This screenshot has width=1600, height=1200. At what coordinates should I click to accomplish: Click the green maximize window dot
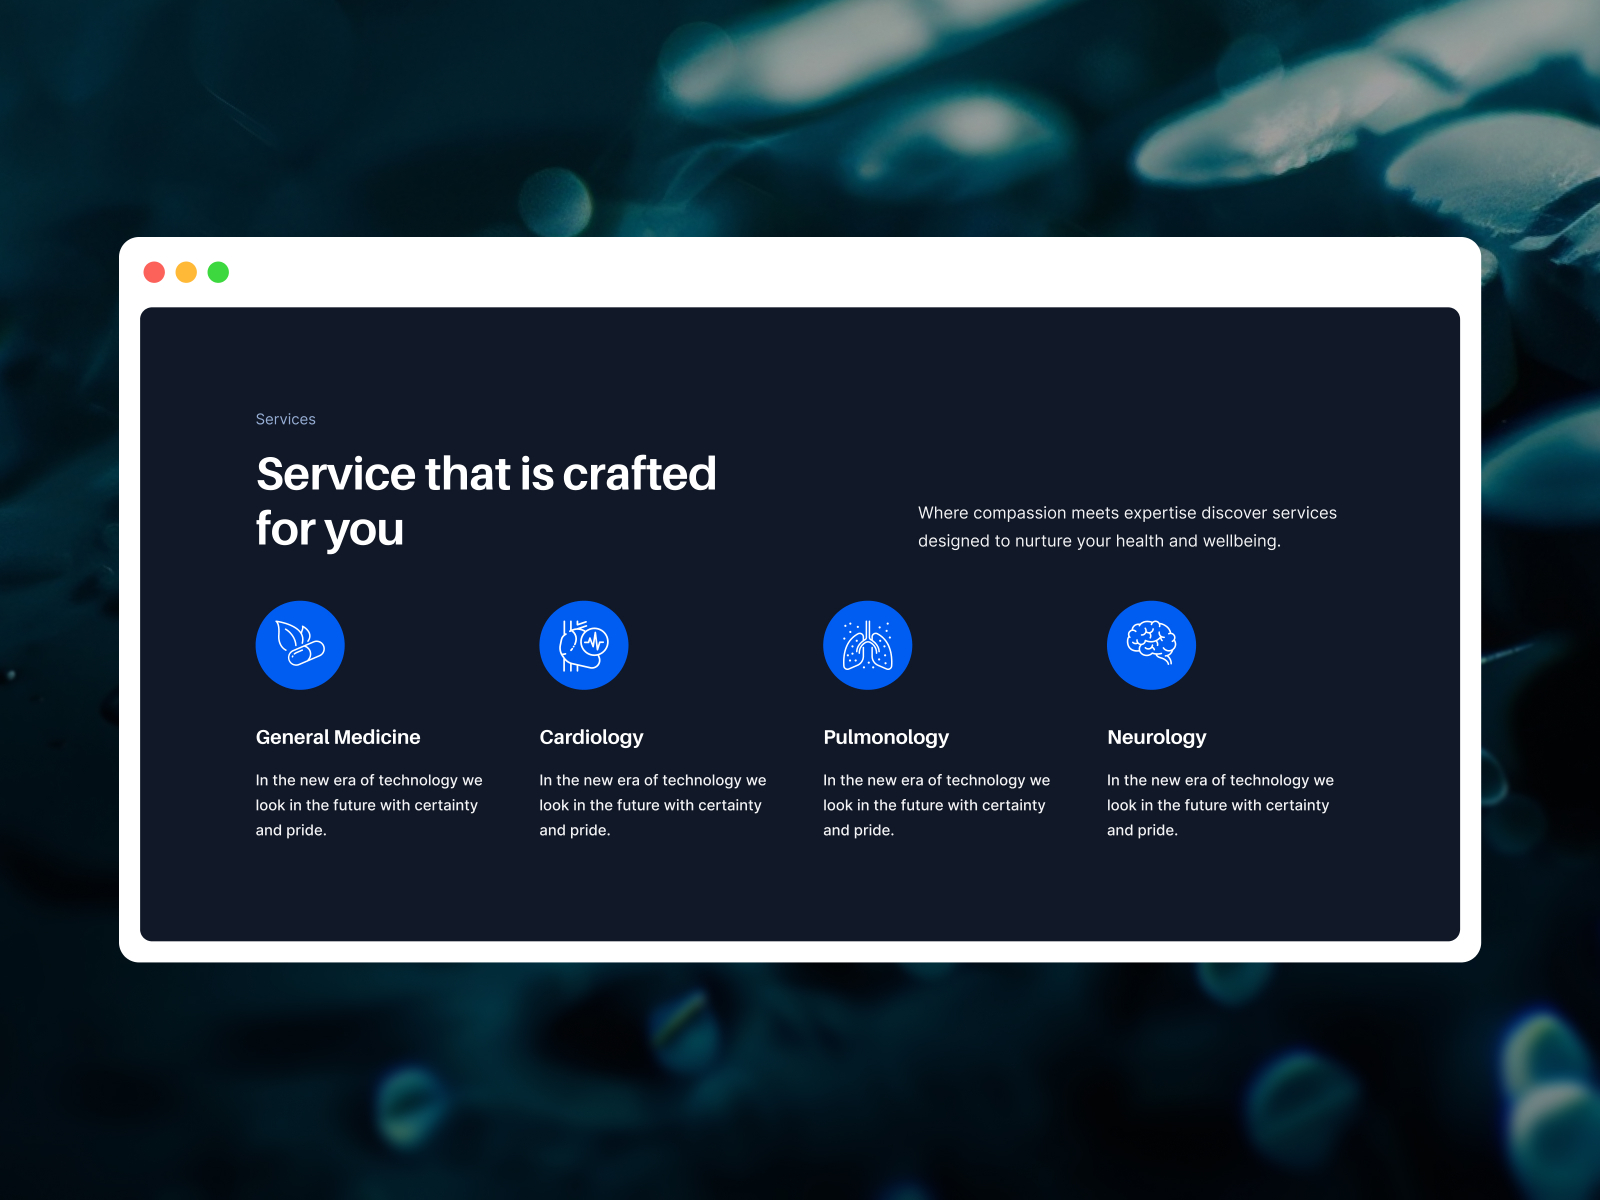pos(218,272)
